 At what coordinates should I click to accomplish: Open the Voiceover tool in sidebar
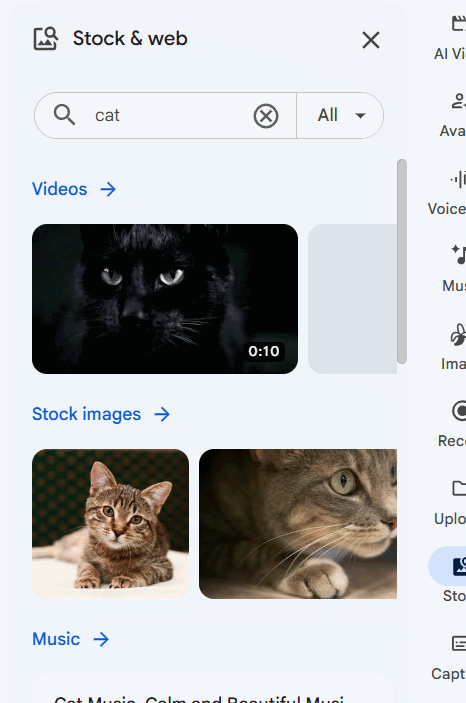click(447, 193)
